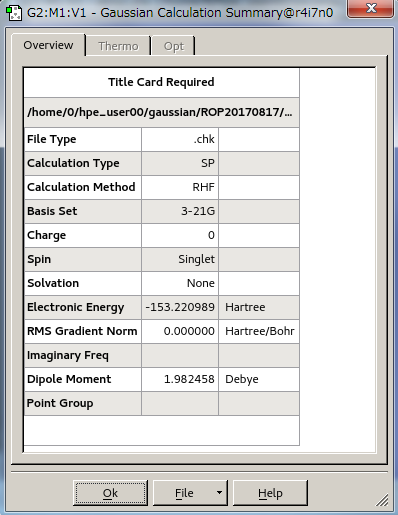Select the 'None' solvation value cell
Viewport: 398px width, 515px height.
point(180,283)
